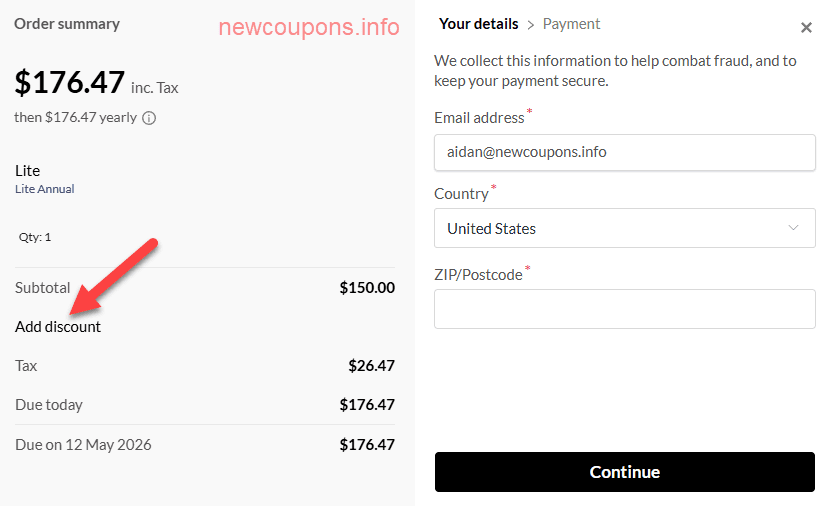
Task: Click the Tax $26.47 amount
Action: pos(371,366)
